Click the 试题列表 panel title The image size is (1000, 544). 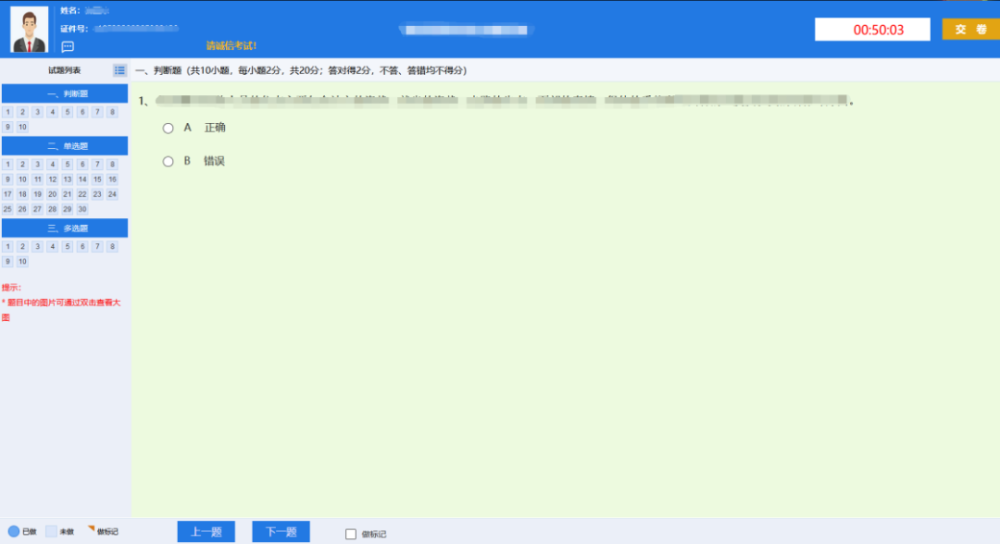(x=64, y=70)
